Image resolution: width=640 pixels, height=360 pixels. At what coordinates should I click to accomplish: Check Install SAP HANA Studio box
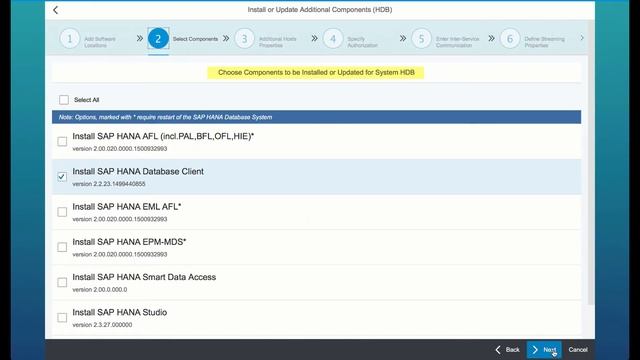coord(62,318)
